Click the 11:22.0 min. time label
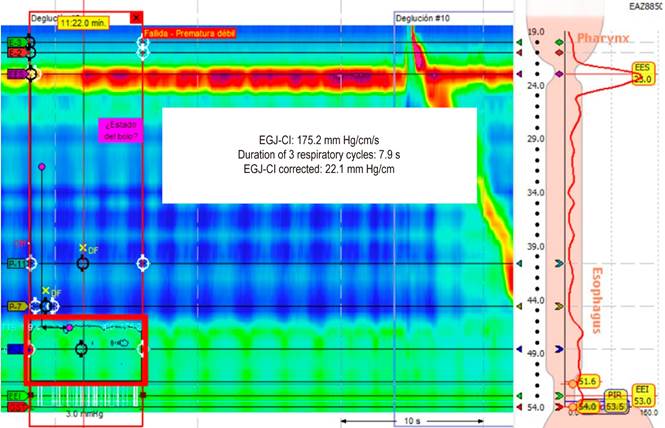Screen dimensions: 665x428 tap(84, 21)
